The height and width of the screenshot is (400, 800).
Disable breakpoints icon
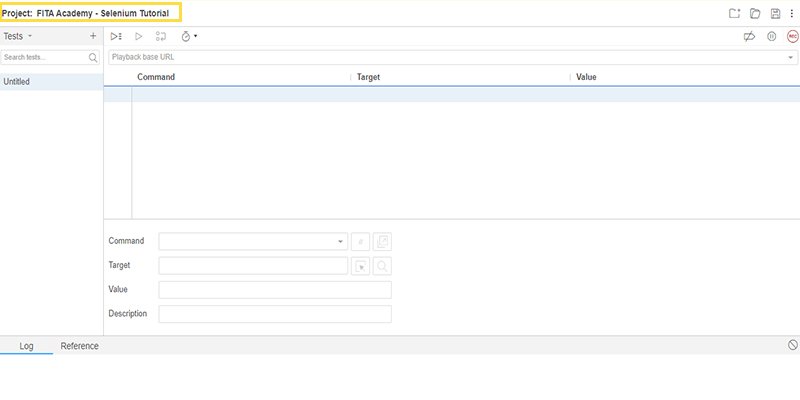[x=749, y=36]
